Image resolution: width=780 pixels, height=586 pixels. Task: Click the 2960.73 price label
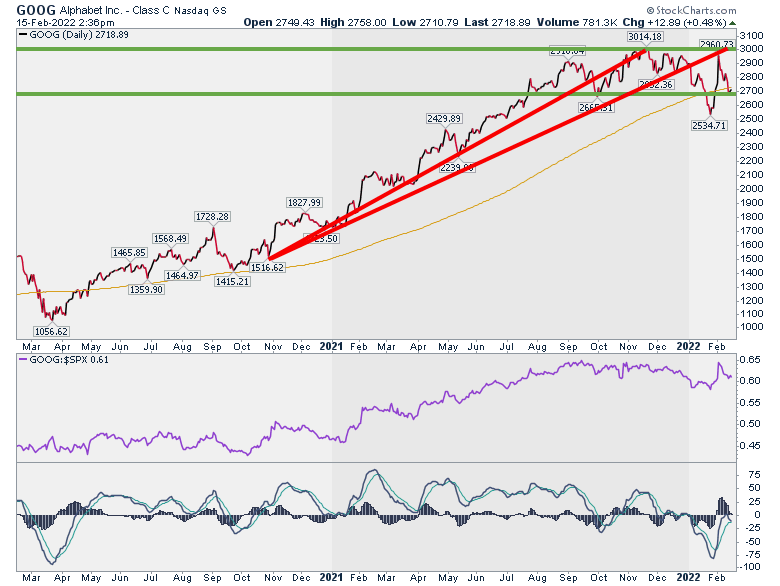716,44
